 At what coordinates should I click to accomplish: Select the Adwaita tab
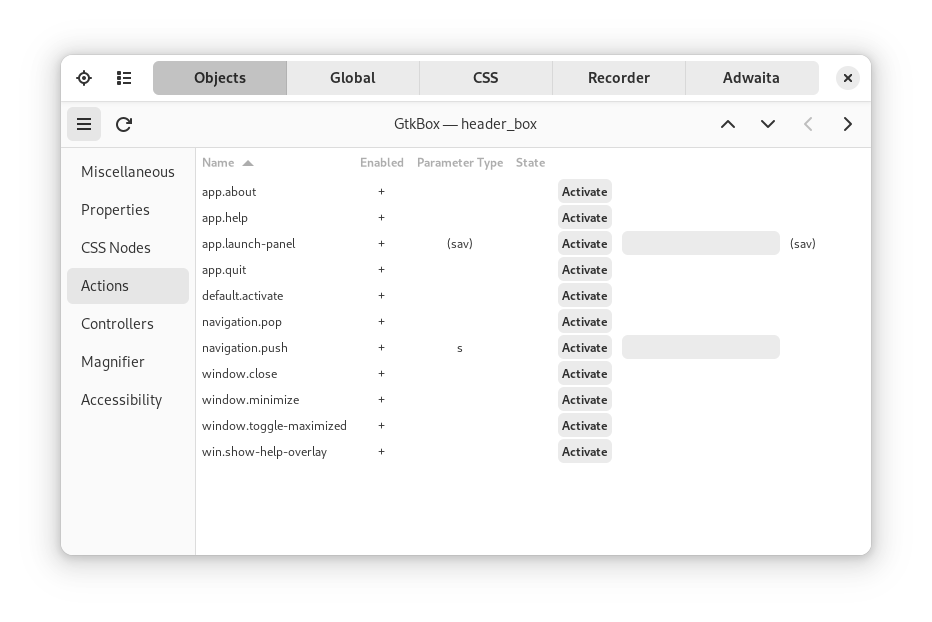coord(752,77)
